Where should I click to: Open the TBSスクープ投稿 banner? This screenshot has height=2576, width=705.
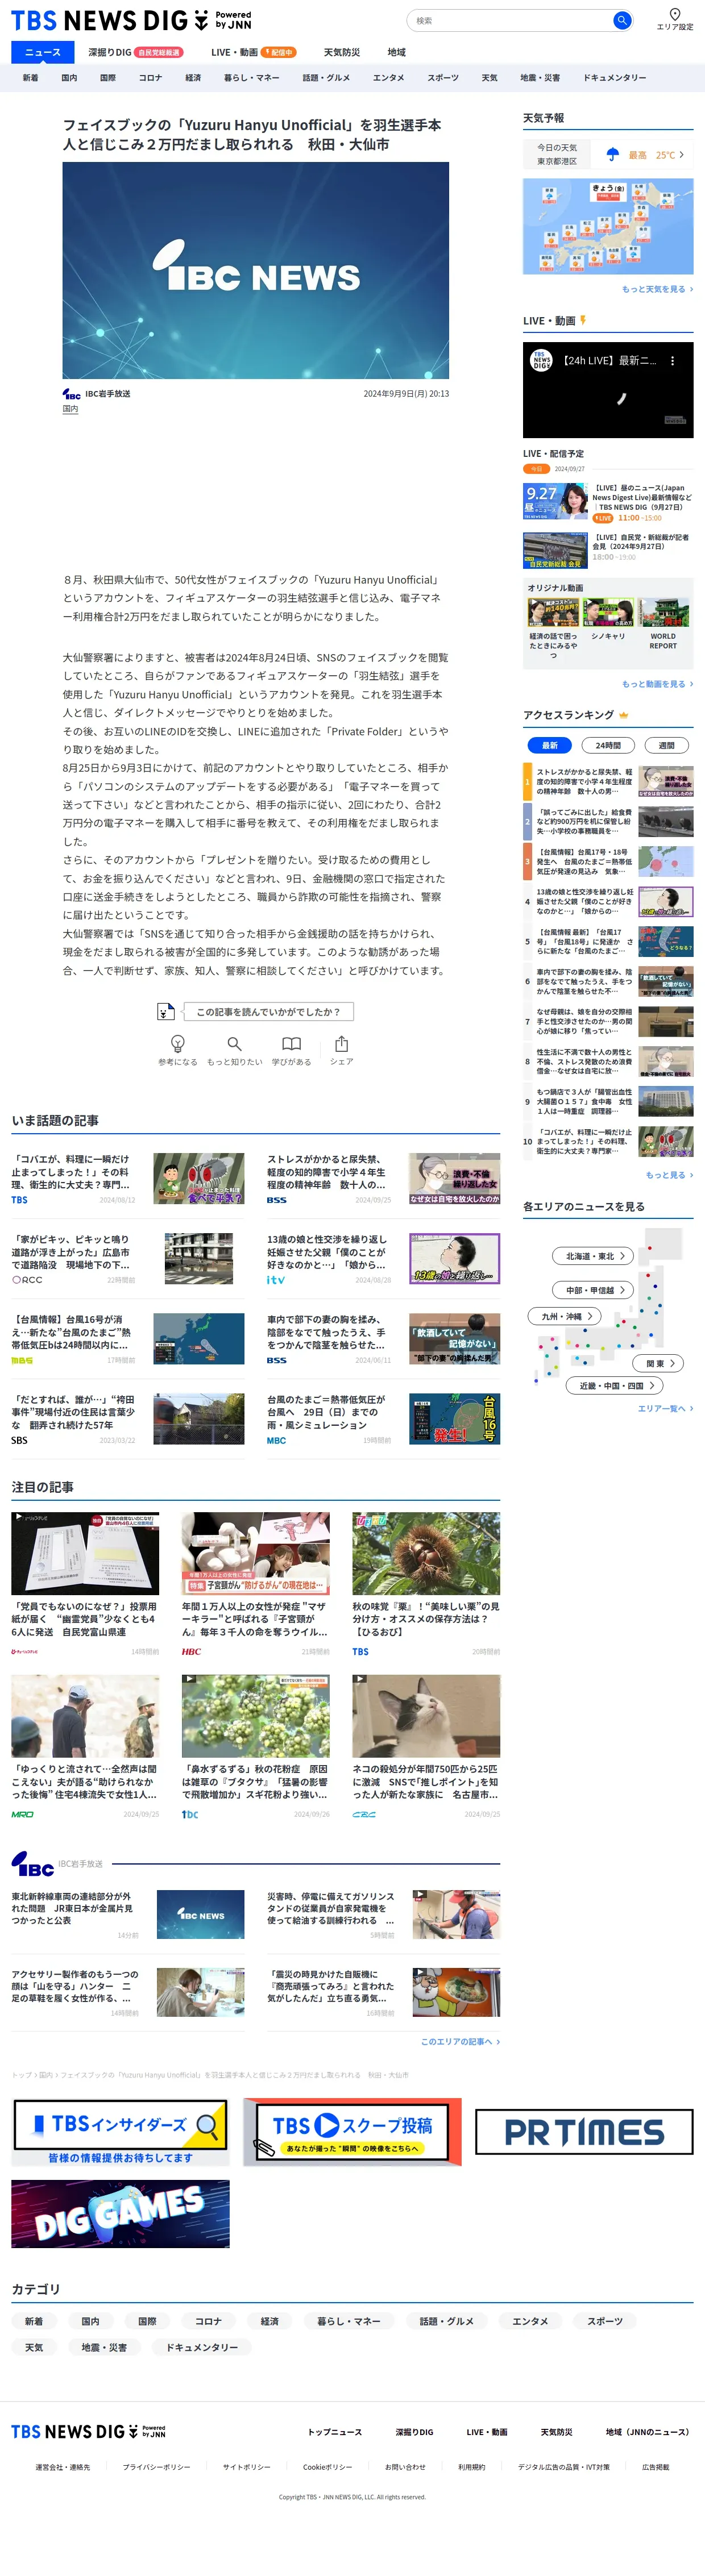(x=352, y=2131)
